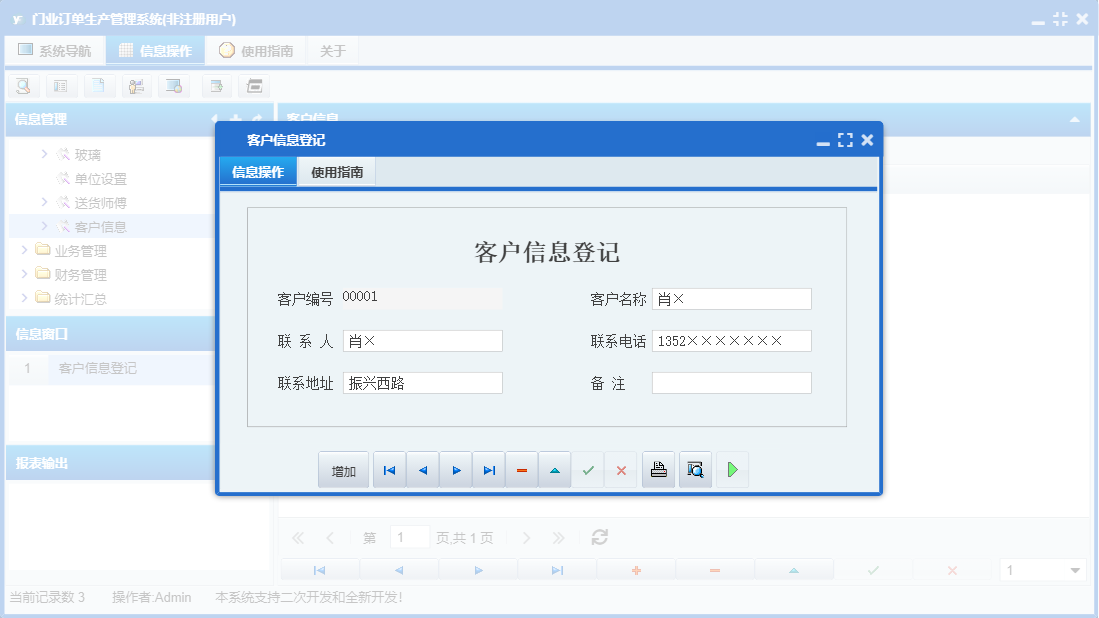
Task: Click the blue up triangle edit icon
Action: 554,469
